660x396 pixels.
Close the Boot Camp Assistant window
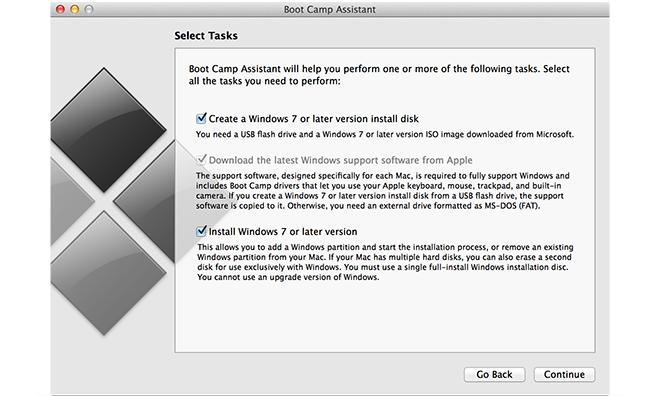(x=60, y=9)
